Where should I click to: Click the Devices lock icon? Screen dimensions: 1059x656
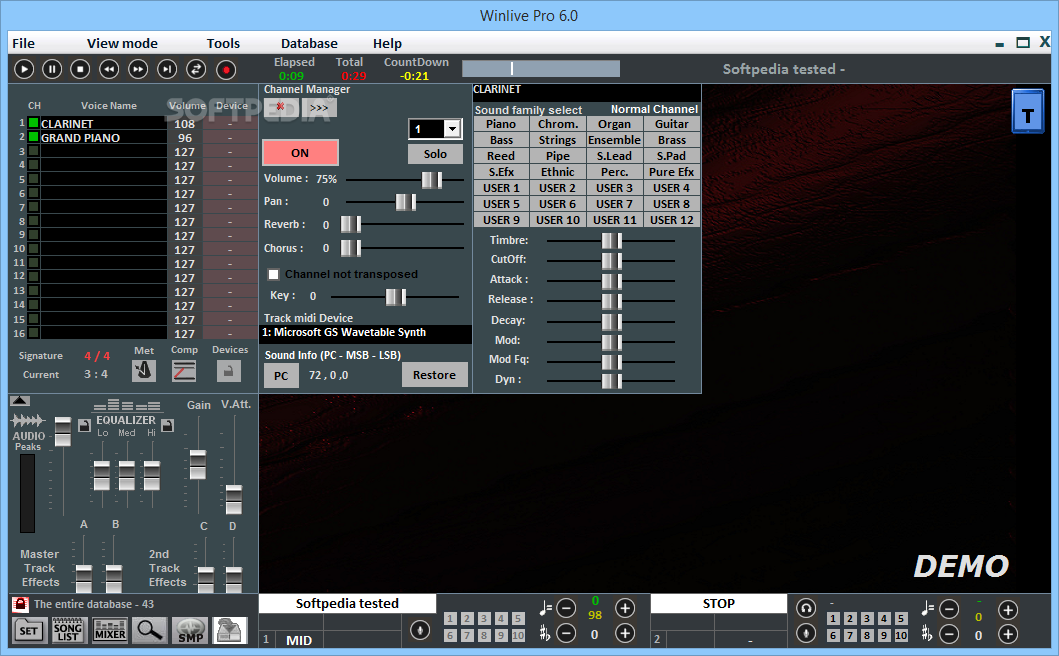click(x=228, y=370)
